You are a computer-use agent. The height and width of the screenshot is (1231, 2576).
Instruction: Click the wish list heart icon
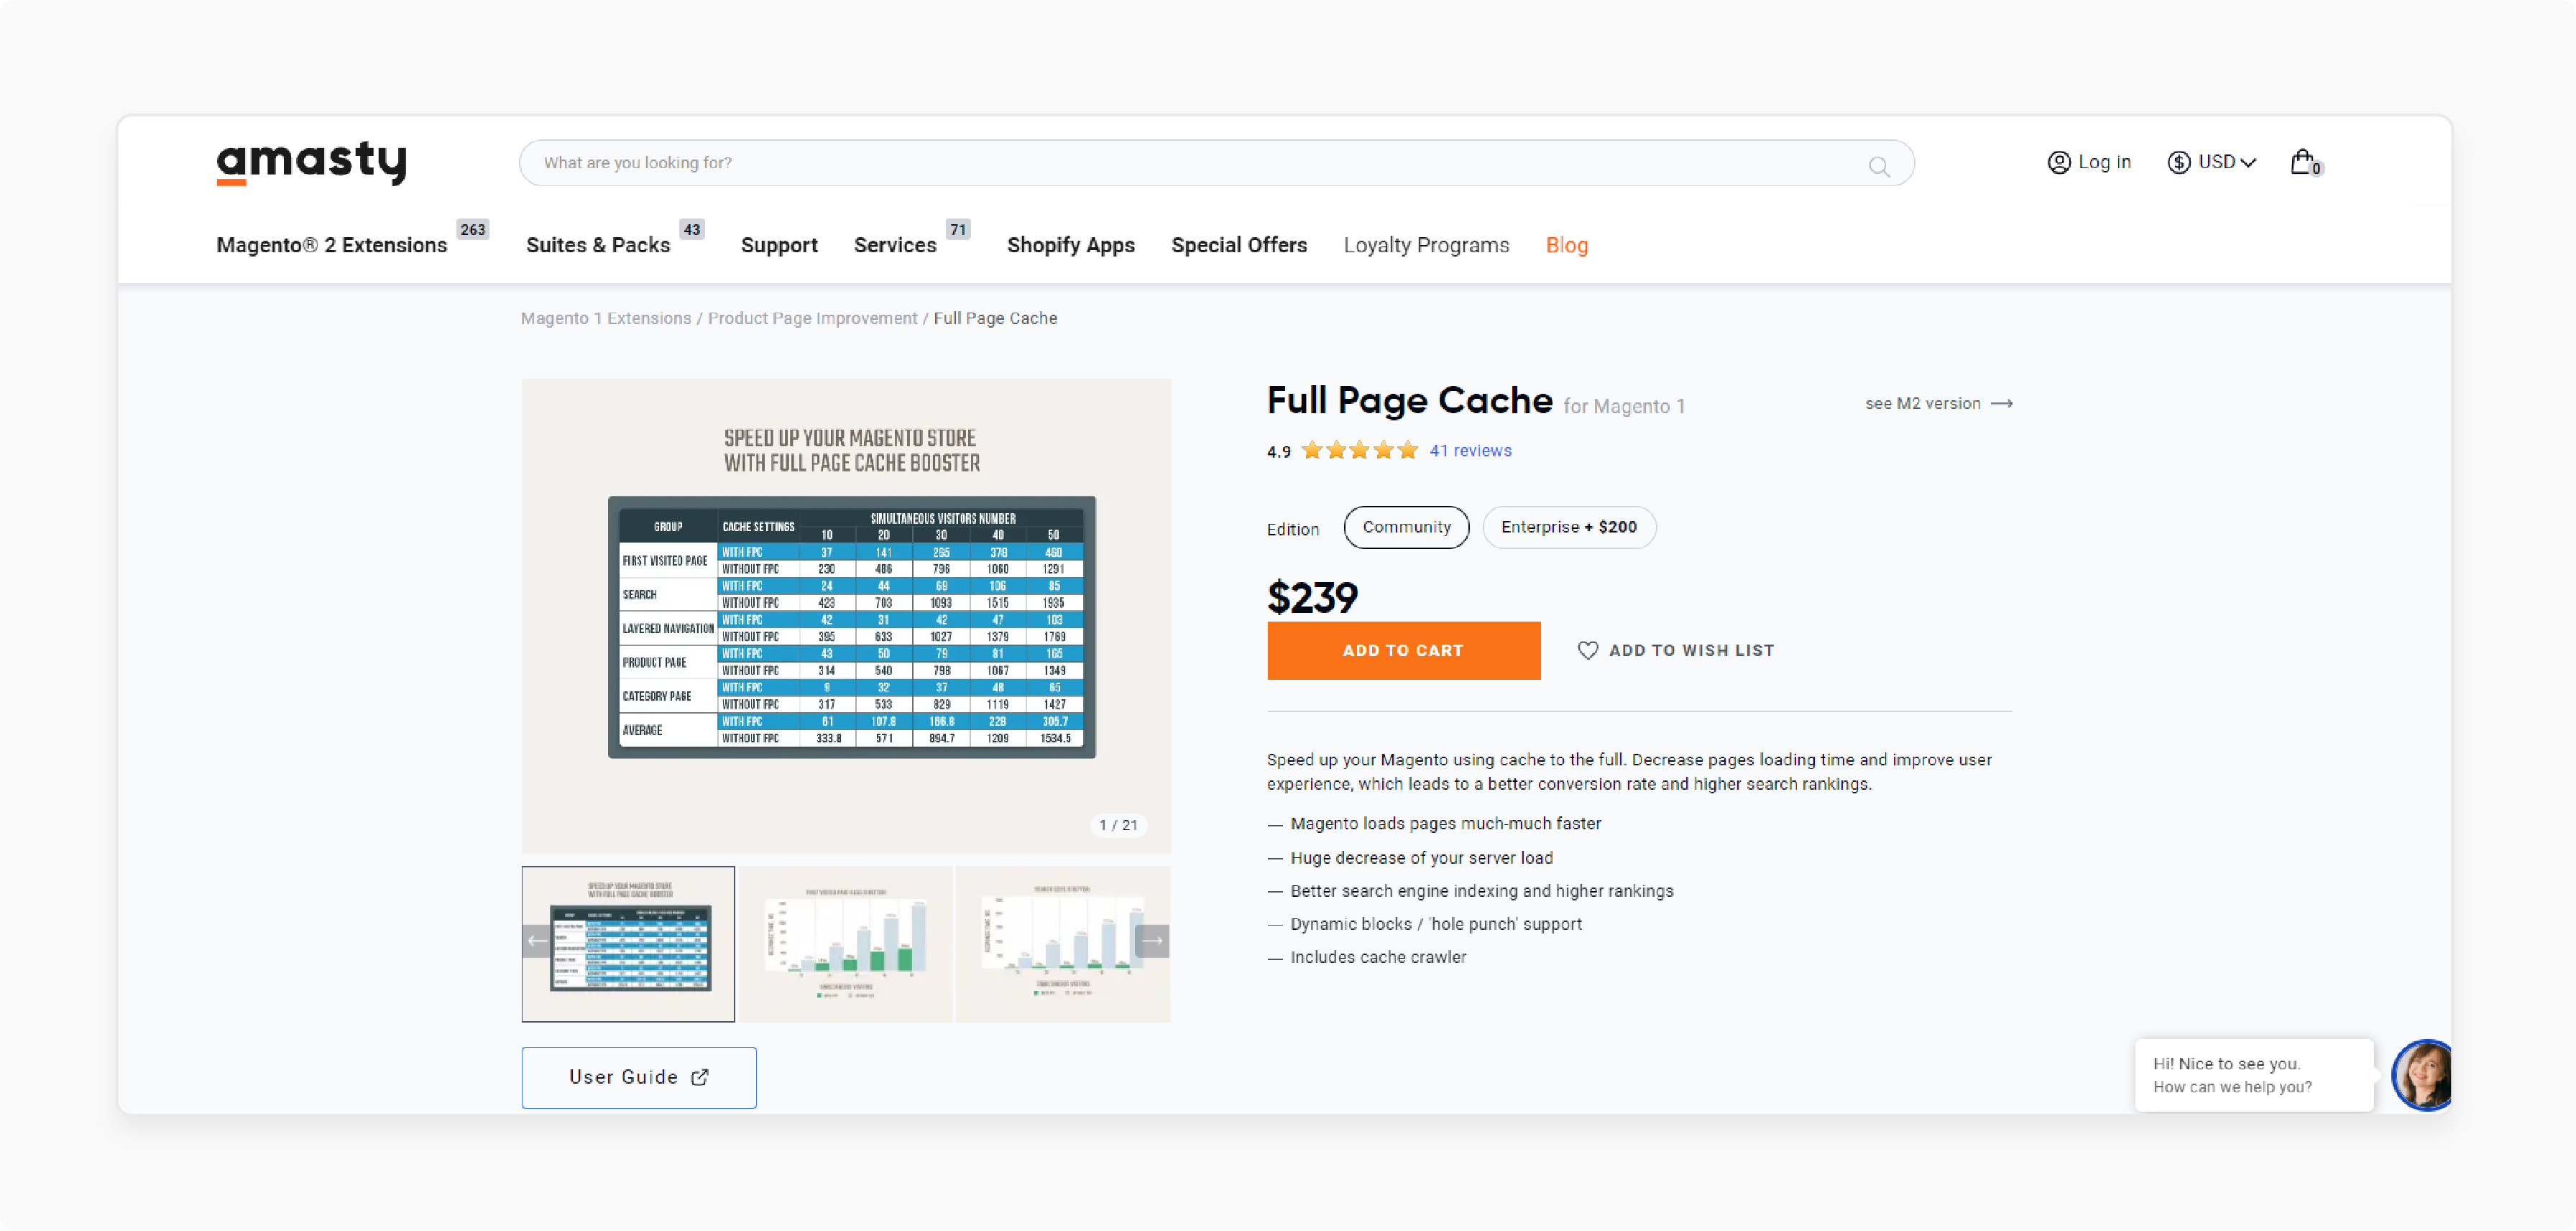pos(1587,650)
